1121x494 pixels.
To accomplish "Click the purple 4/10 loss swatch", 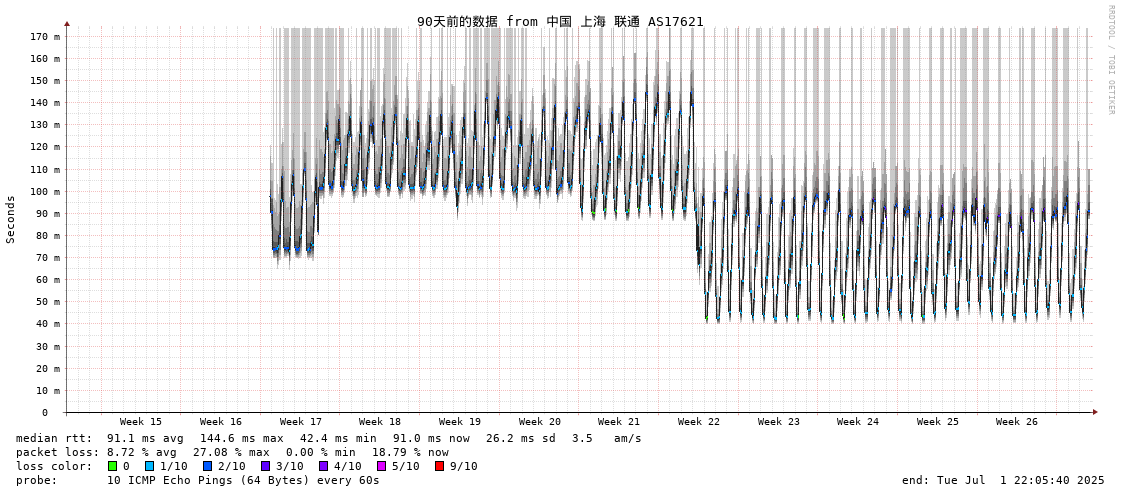I will pyautogui.click(x=323, y=466).
